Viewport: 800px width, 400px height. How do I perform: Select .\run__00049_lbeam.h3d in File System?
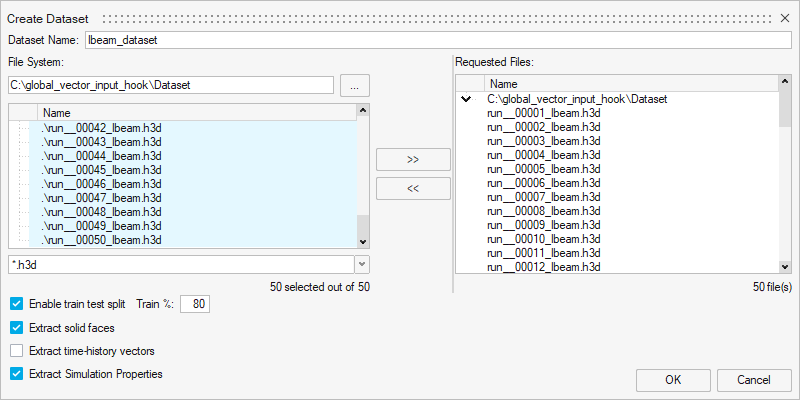pyautogui.click(x=102, y=226)
